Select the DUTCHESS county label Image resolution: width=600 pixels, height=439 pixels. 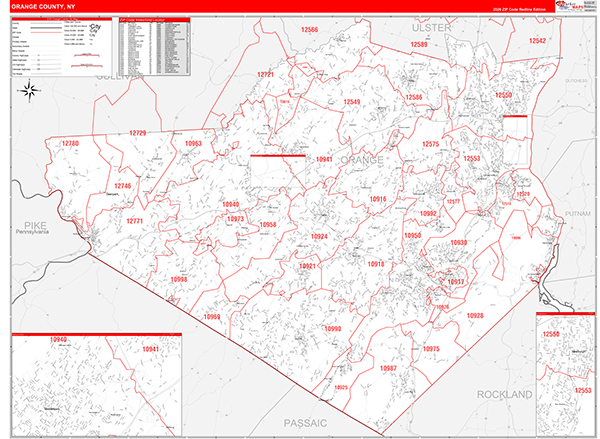pos(576,81)
